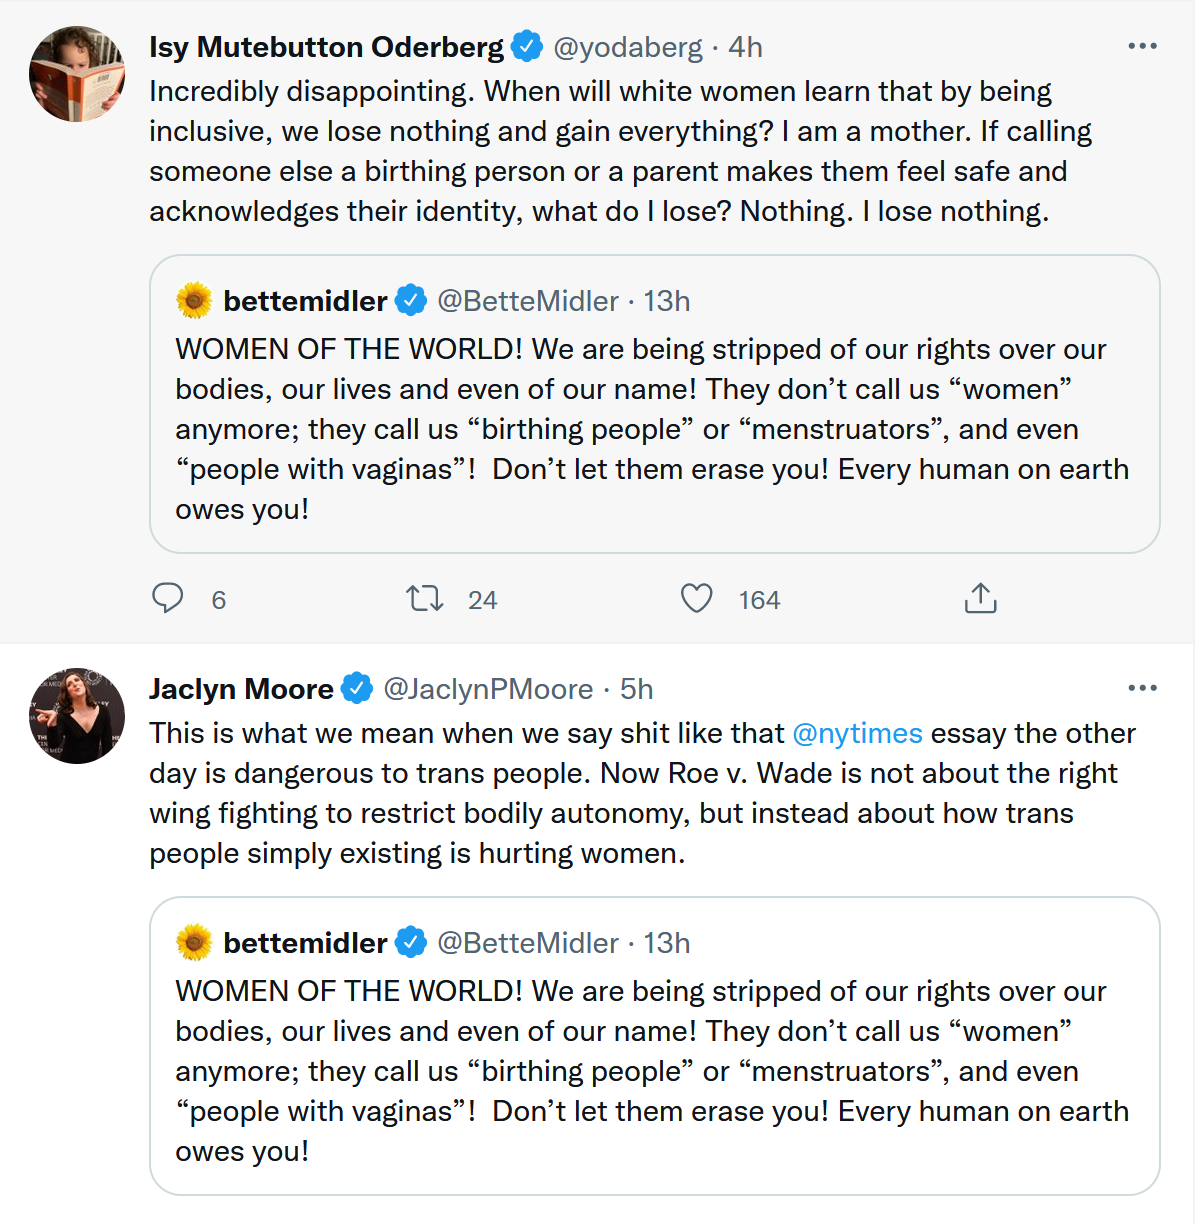Click sunflower avatar in first quoted tweet

tap(194, 300)
